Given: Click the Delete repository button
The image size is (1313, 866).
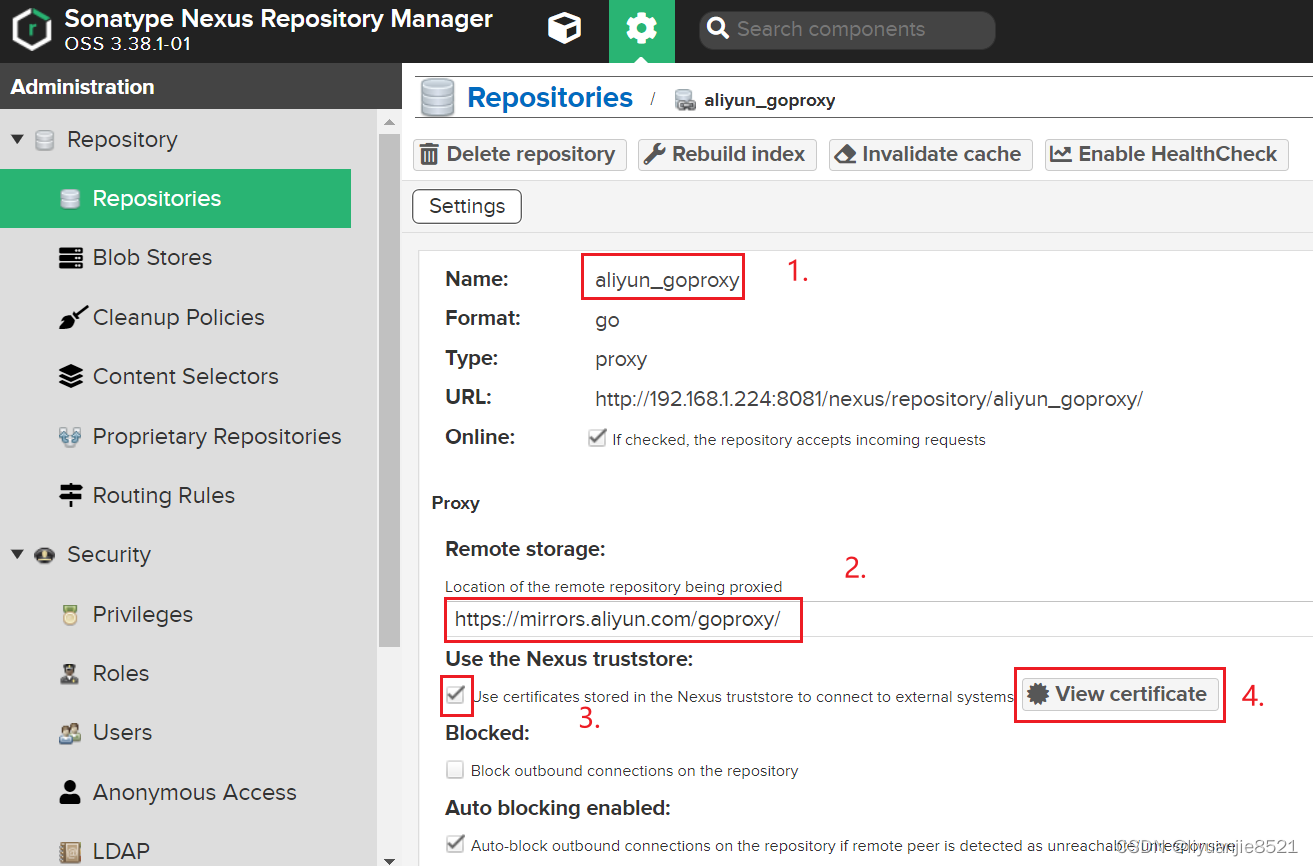Looking at the screenshot, I should [519, 154].
